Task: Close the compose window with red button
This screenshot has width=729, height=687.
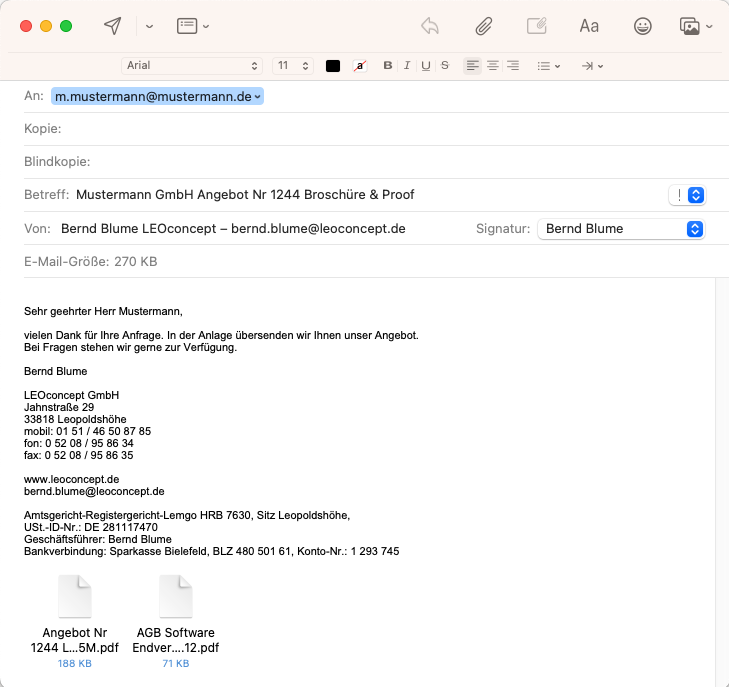Action: (26, 26)
